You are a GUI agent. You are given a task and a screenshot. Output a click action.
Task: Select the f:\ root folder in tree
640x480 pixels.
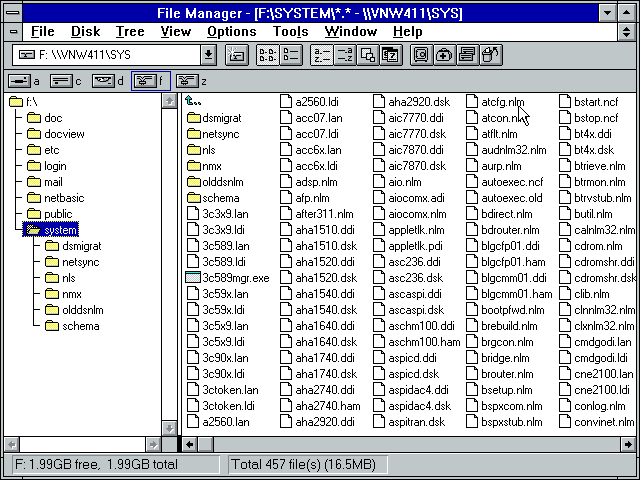click(x=23, y=102)
